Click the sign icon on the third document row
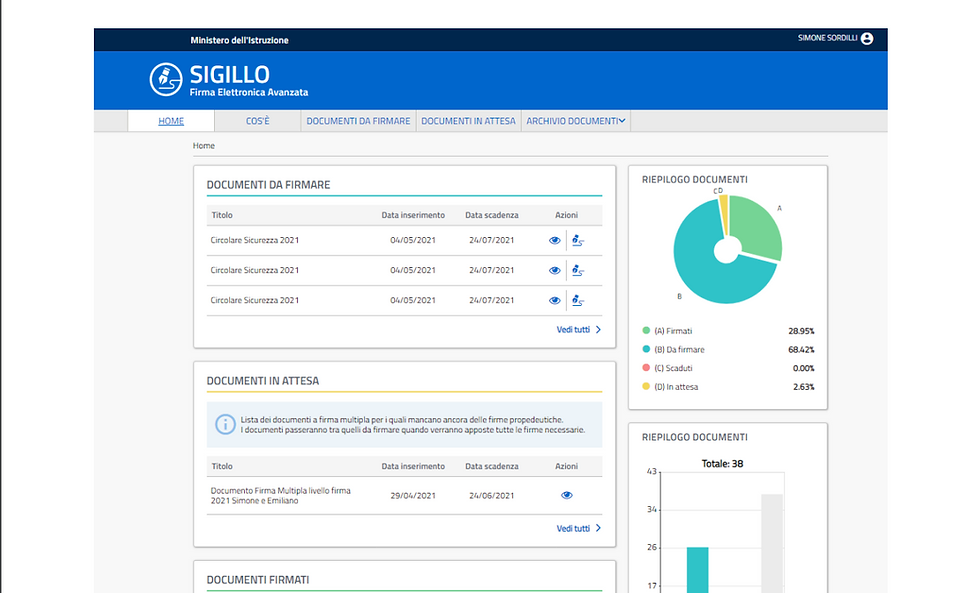 [576, 300]
